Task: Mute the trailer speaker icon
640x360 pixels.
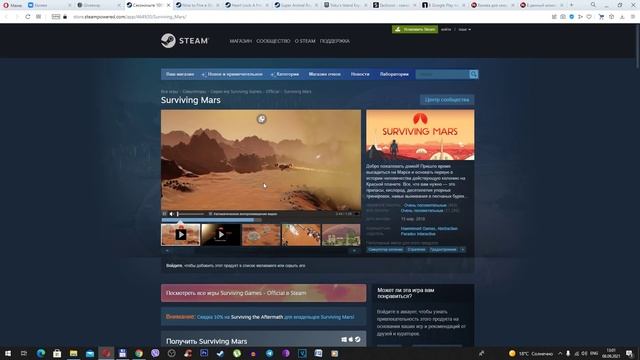Action: pyautogui.click(x=171, y=214)
